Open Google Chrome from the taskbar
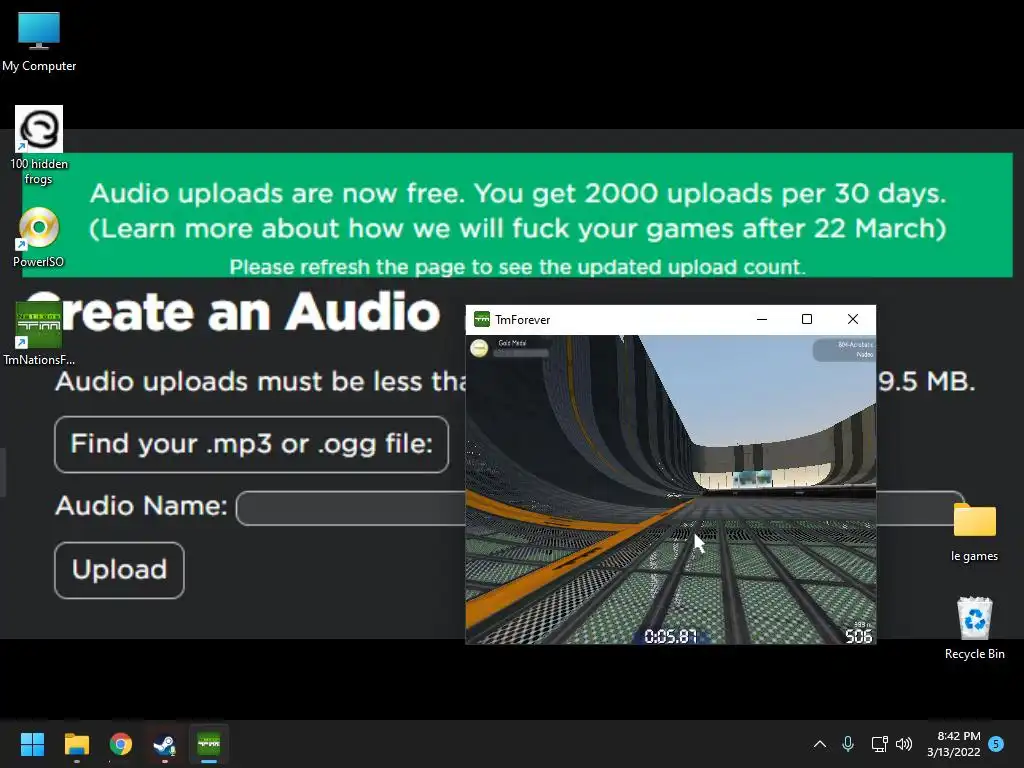 click(121, 744)
